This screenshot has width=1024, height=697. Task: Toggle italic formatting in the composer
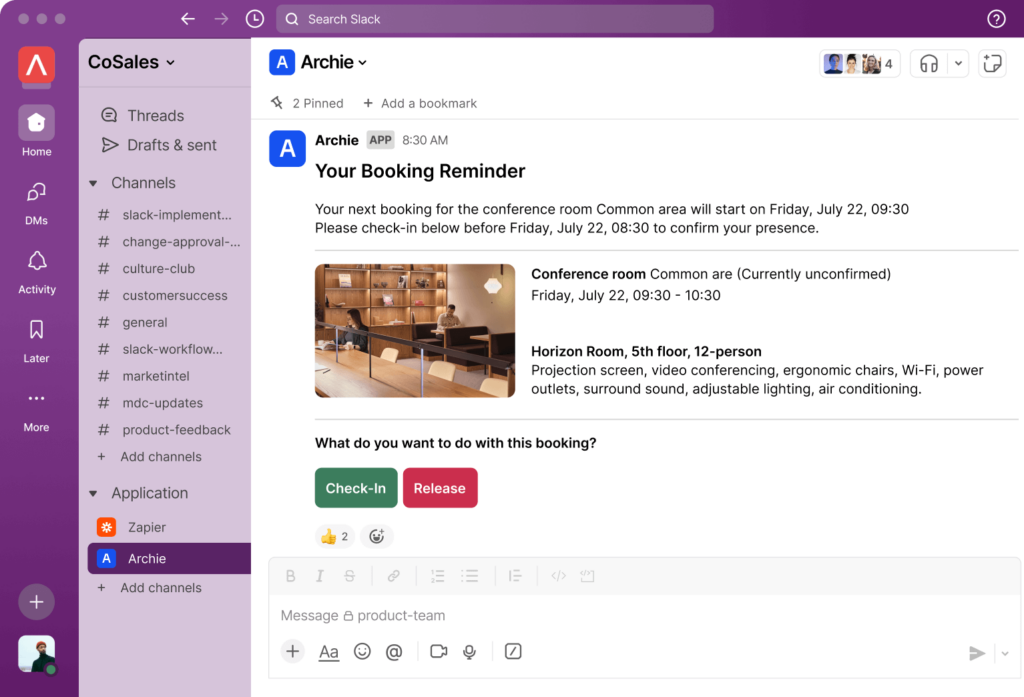(320, 575)
